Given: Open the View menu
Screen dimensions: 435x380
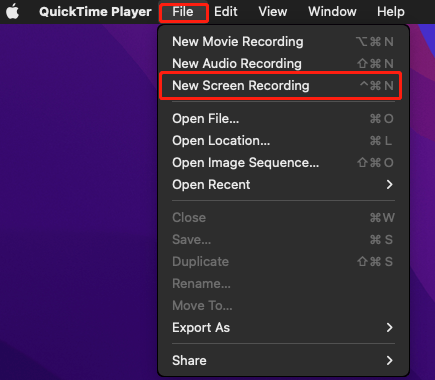Looking at the screenshot, I should point(273,12).
